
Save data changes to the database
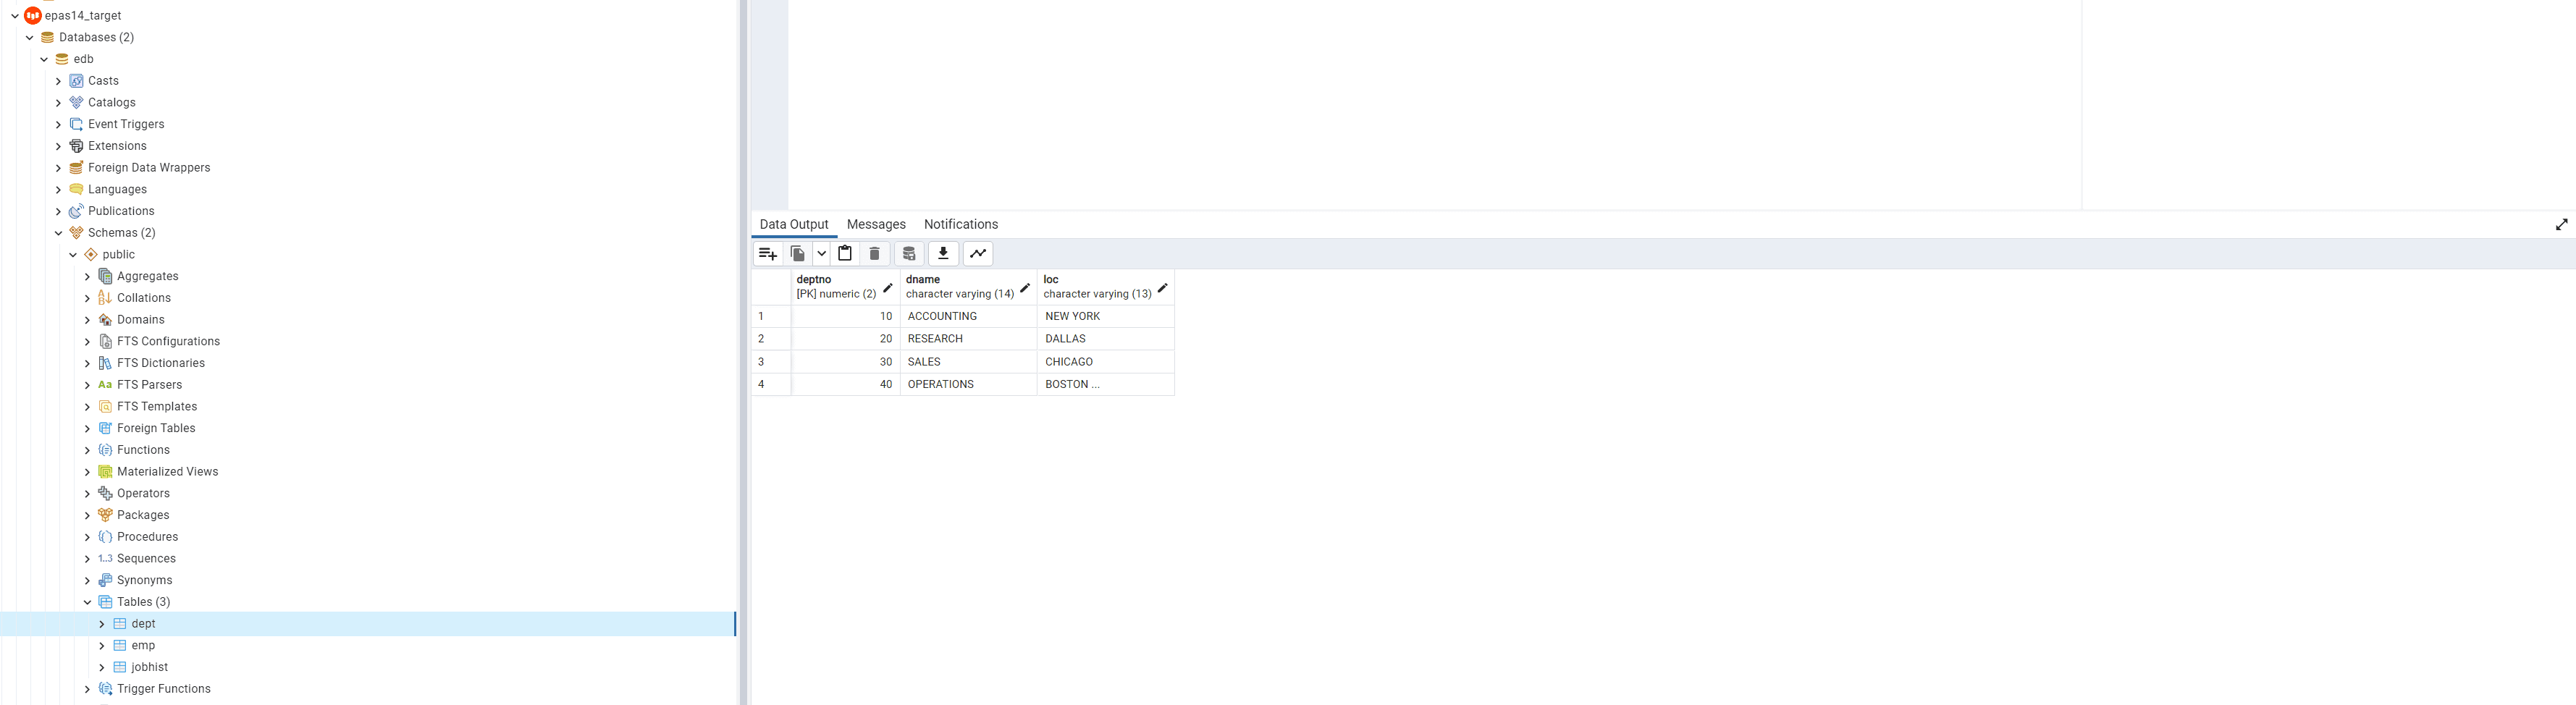[909, 253]
